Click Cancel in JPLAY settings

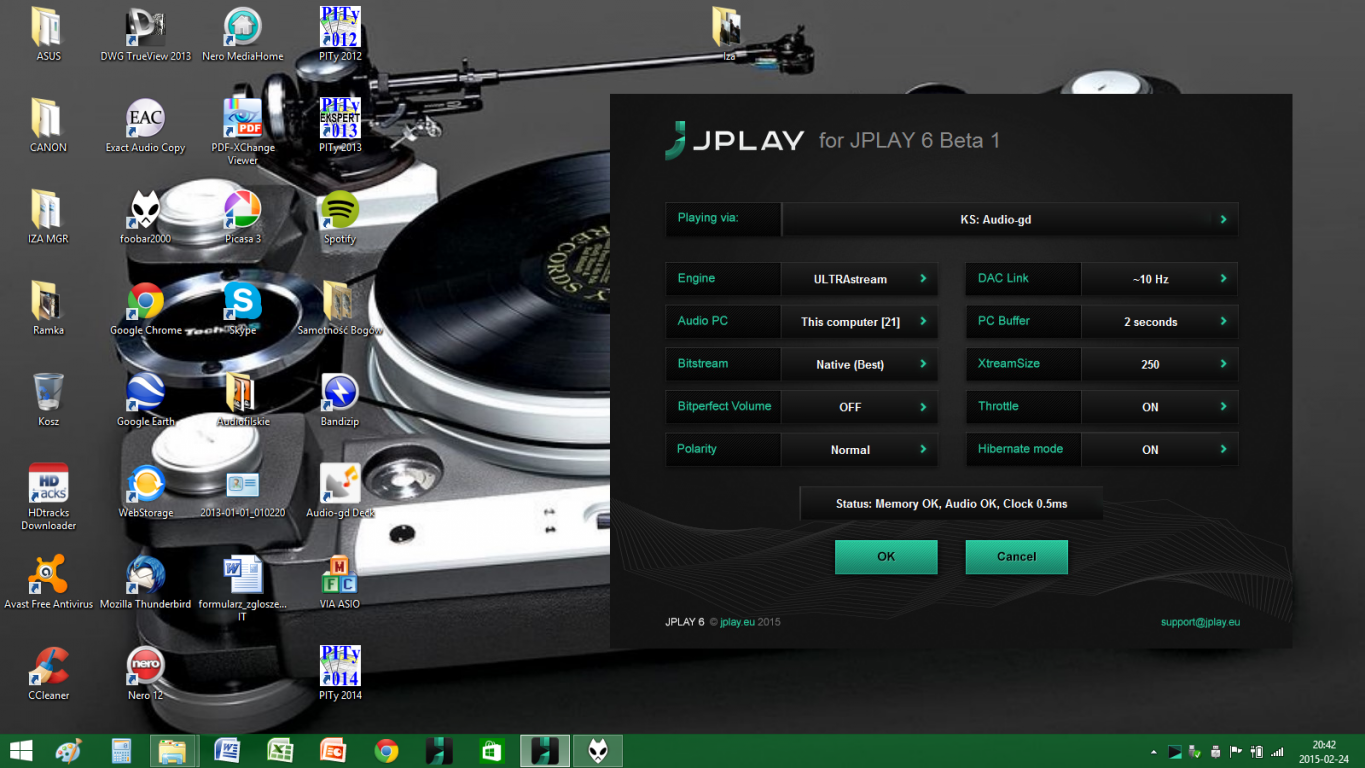pyautogui.click(x=1016, y=557)
